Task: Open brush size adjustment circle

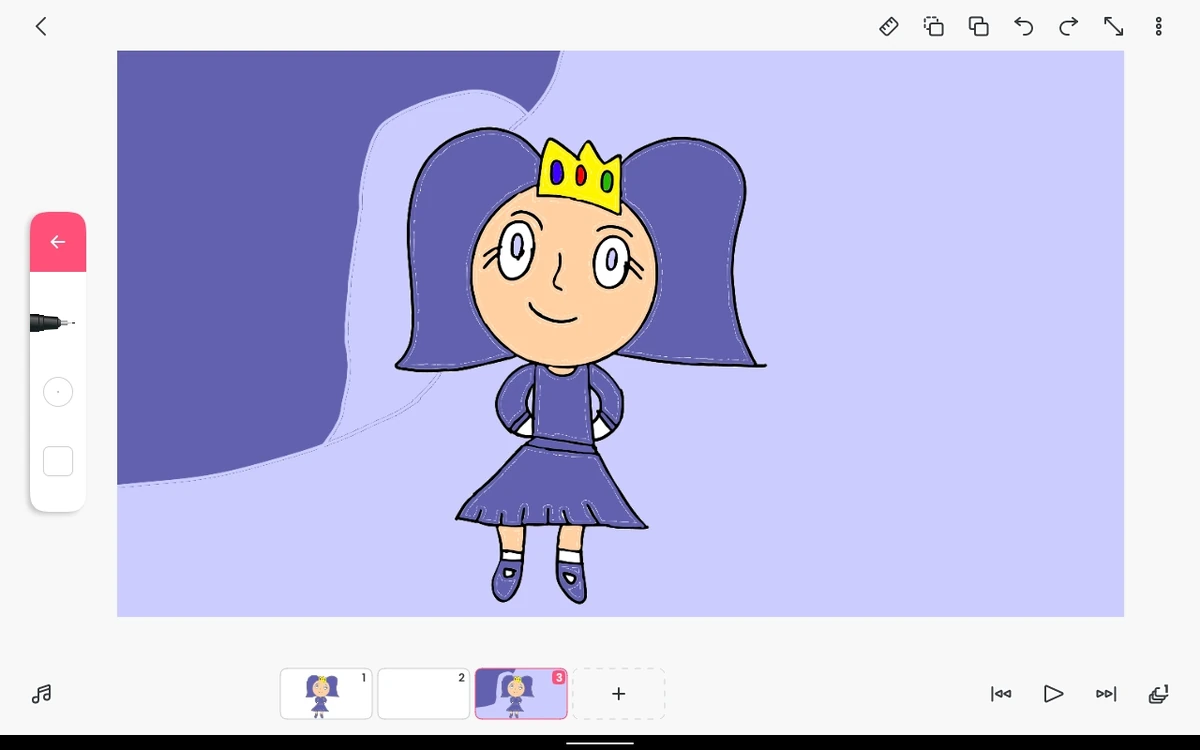Action: [x=58, y=391]
